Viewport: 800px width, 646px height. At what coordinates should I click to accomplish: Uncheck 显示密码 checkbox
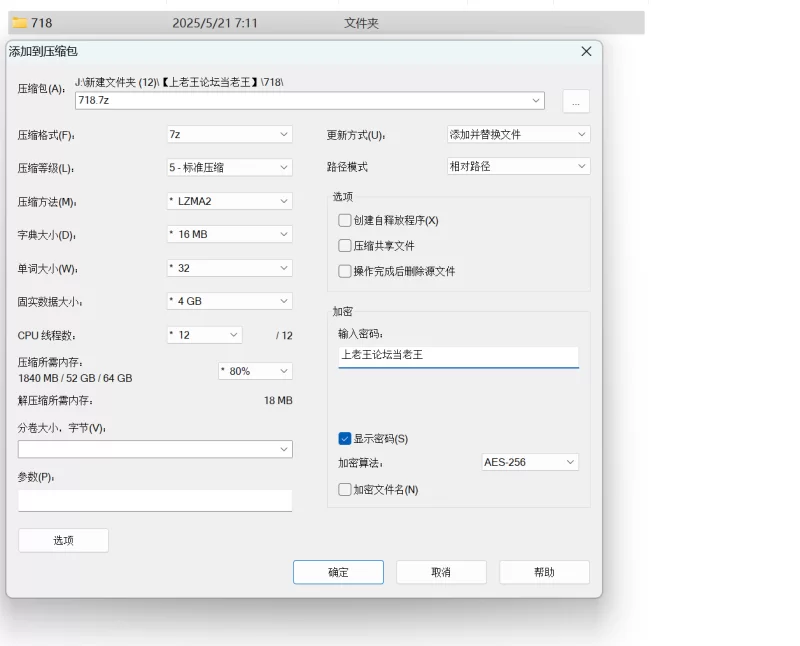345,438
